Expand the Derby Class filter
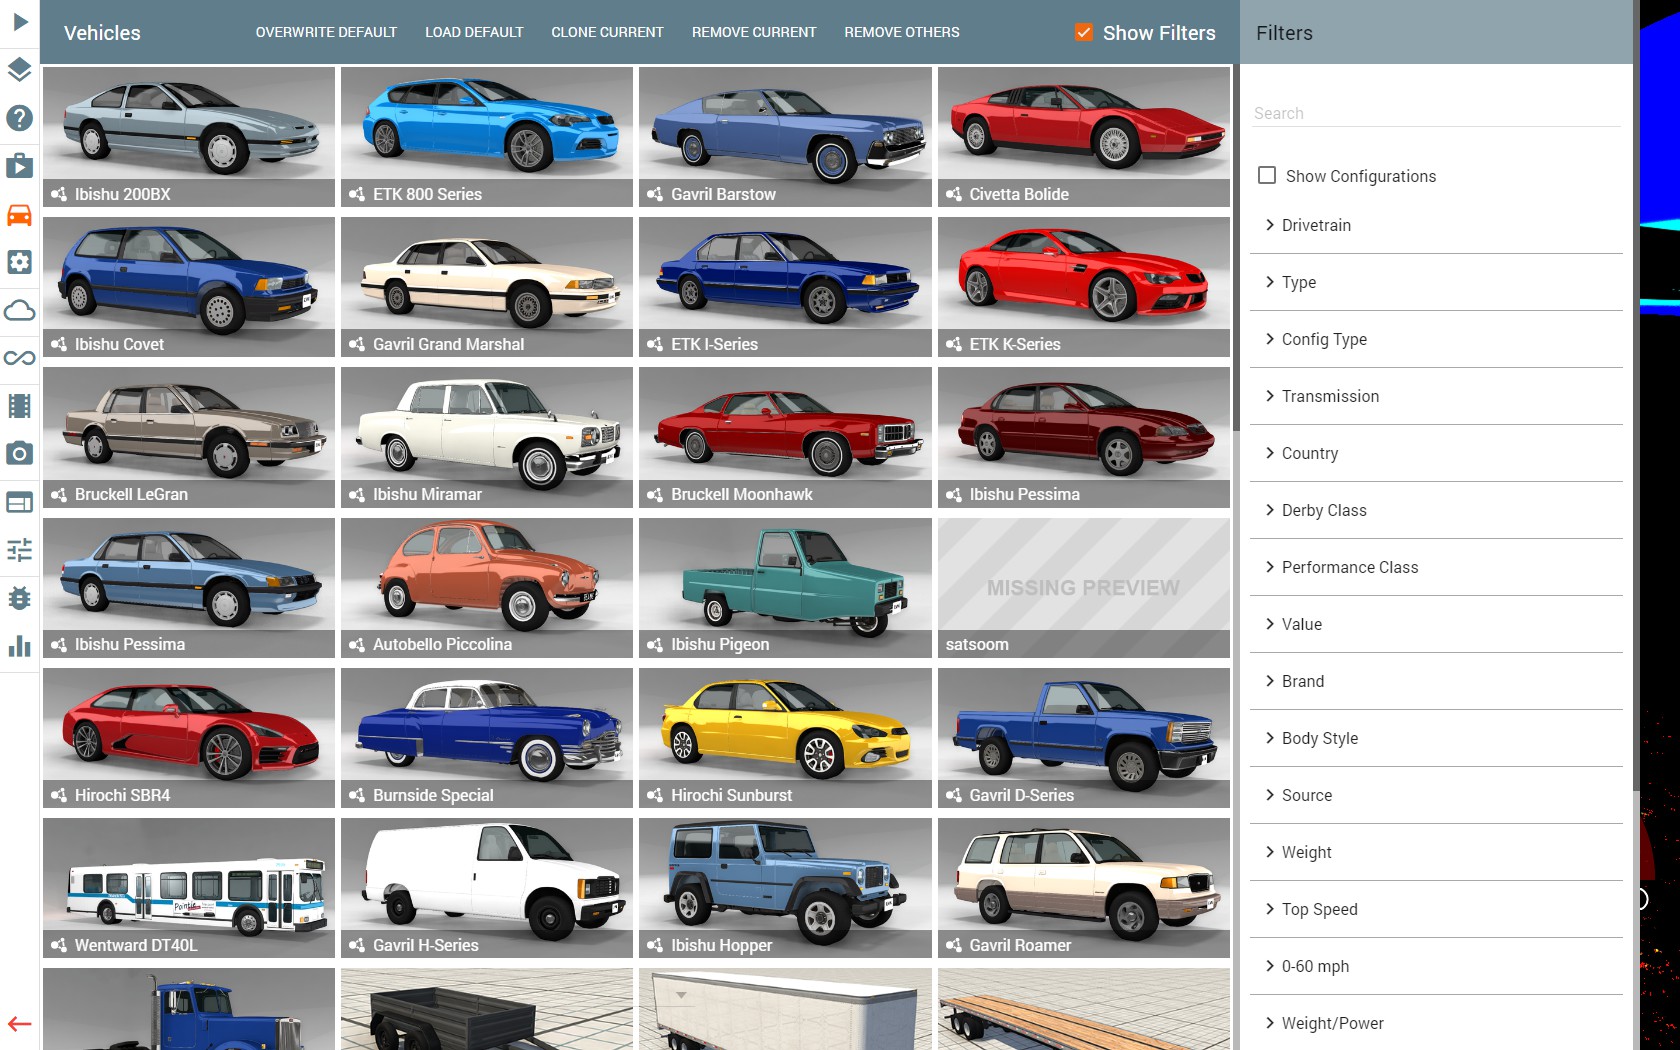The width and height of the screenshot is (1680, 1050). click(1436, 510)
